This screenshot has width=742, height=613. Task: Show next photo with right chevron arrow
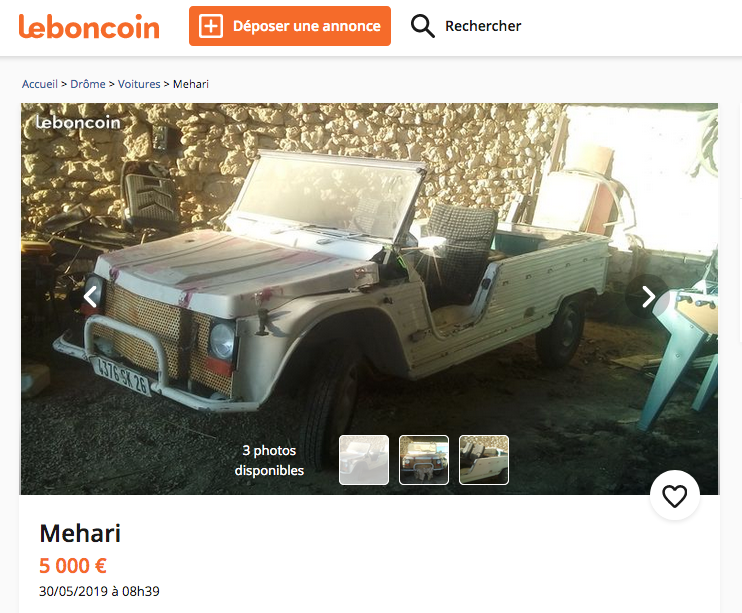tap(648, 297)
